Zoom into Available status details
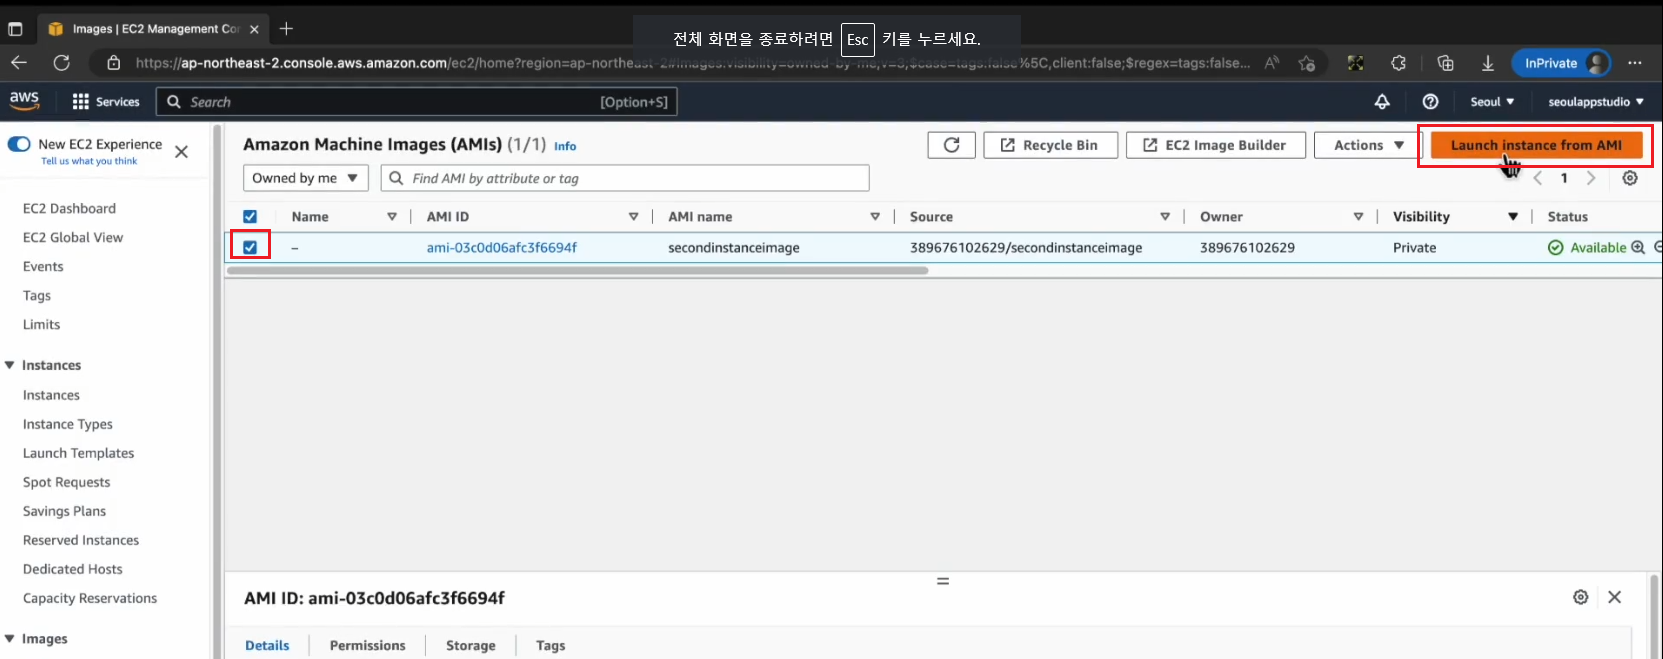The height and width of the screenshot is (659, 1663). (1638, 247)
